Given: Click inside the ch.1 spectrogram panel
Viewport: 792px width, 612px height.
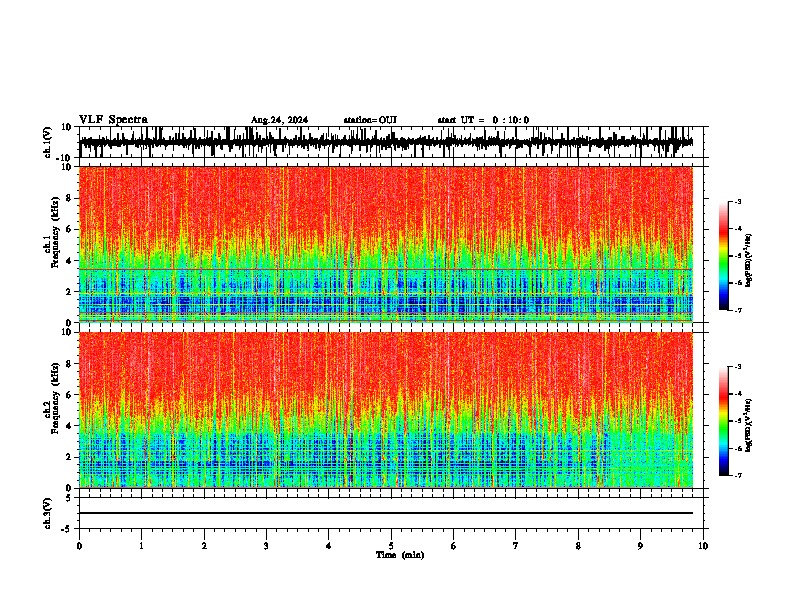Looking at the screenshot, I should (386, 244).
